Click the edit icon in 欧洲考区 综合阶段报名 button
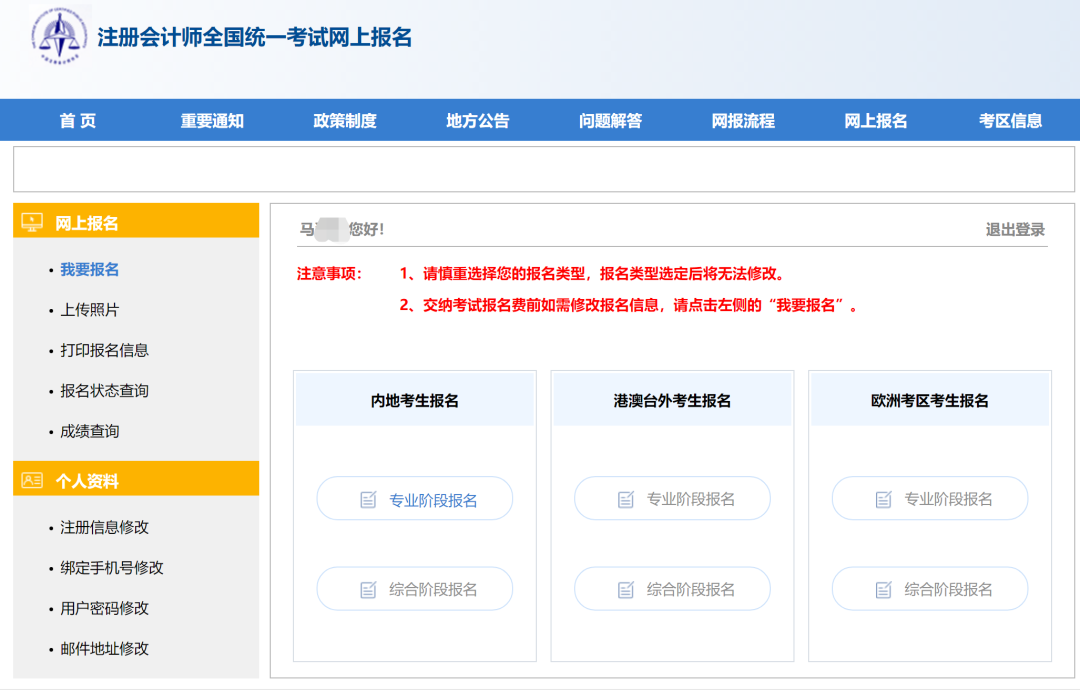The image size is (1080, 690). tap(882, 589)
